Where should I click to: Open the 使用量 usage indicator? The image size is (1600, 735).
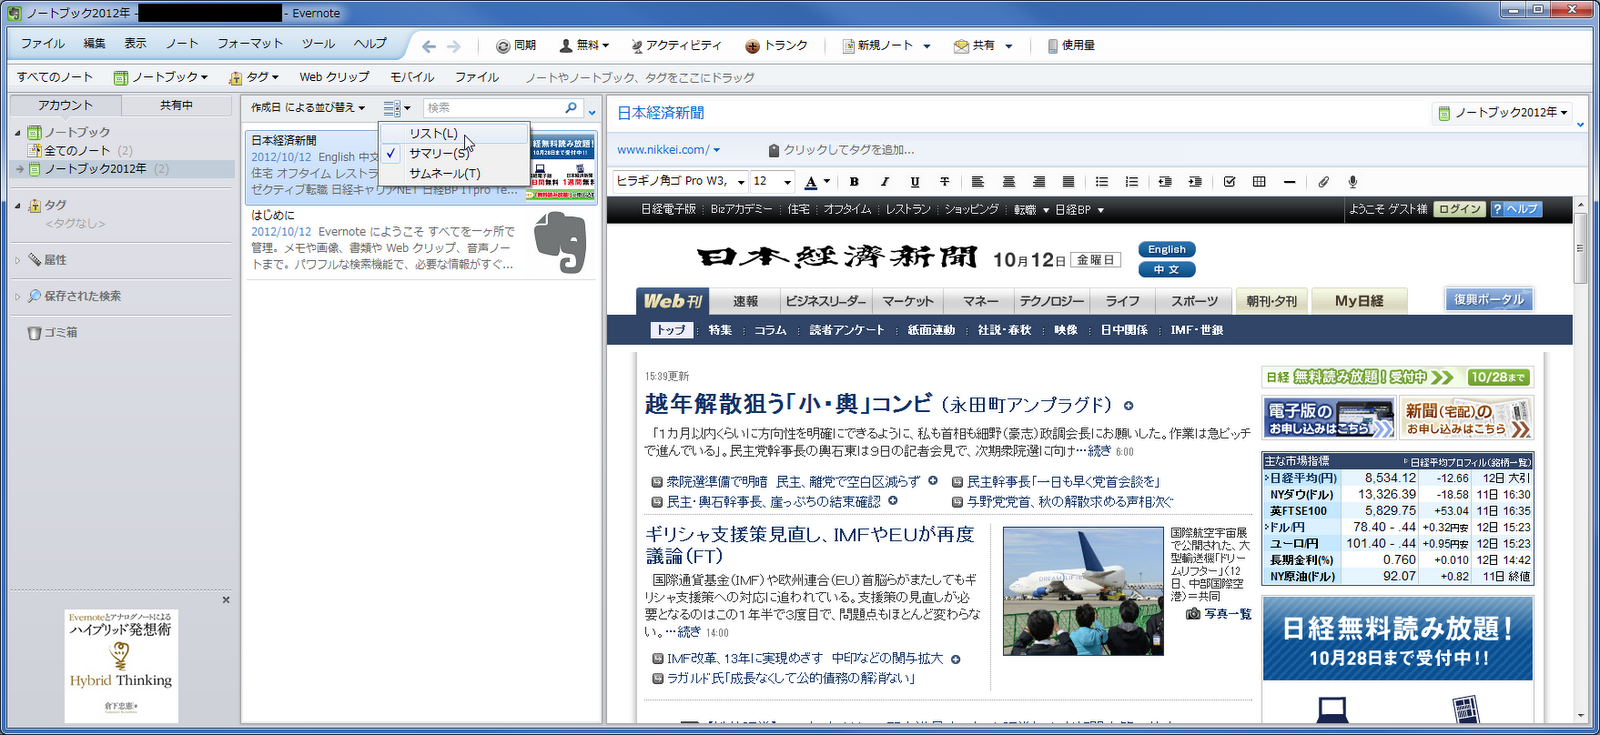coord(1071,46)
